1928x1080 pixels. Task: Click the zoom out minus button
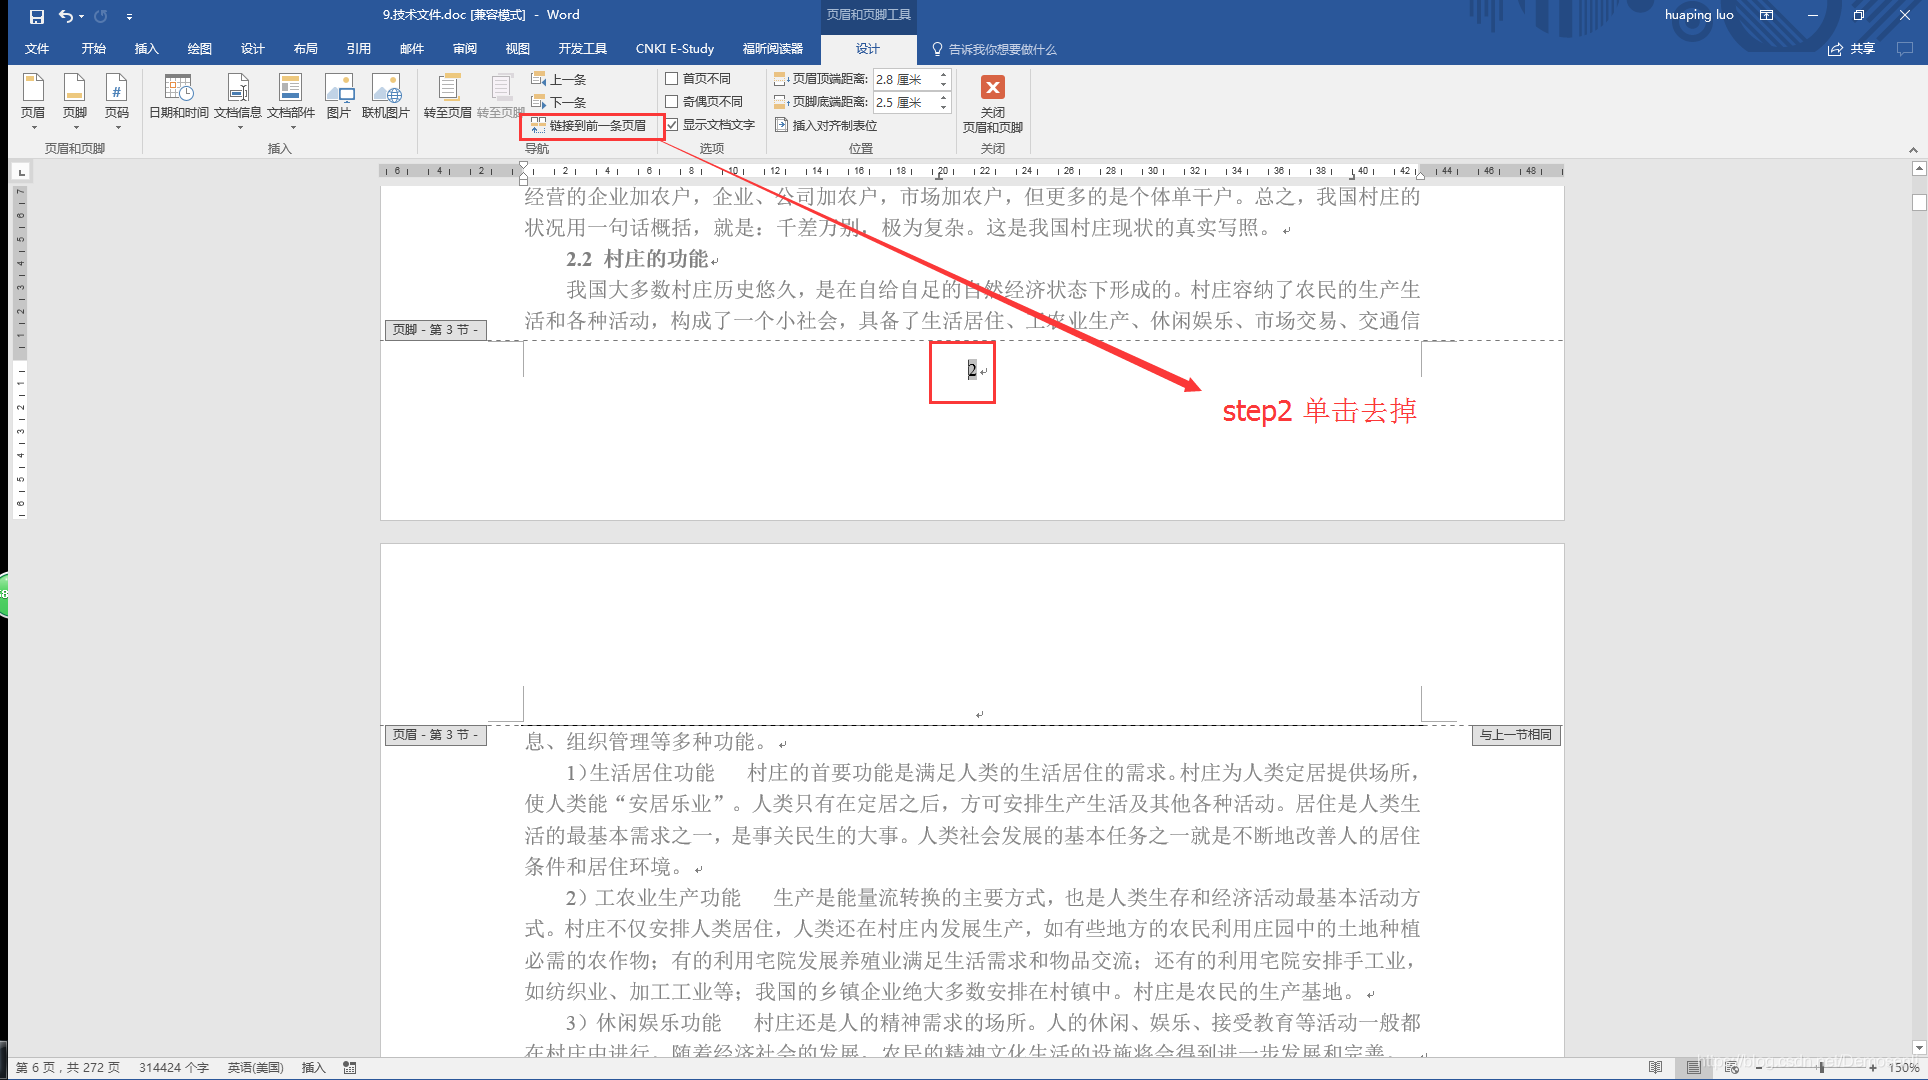(1759, 1068)
